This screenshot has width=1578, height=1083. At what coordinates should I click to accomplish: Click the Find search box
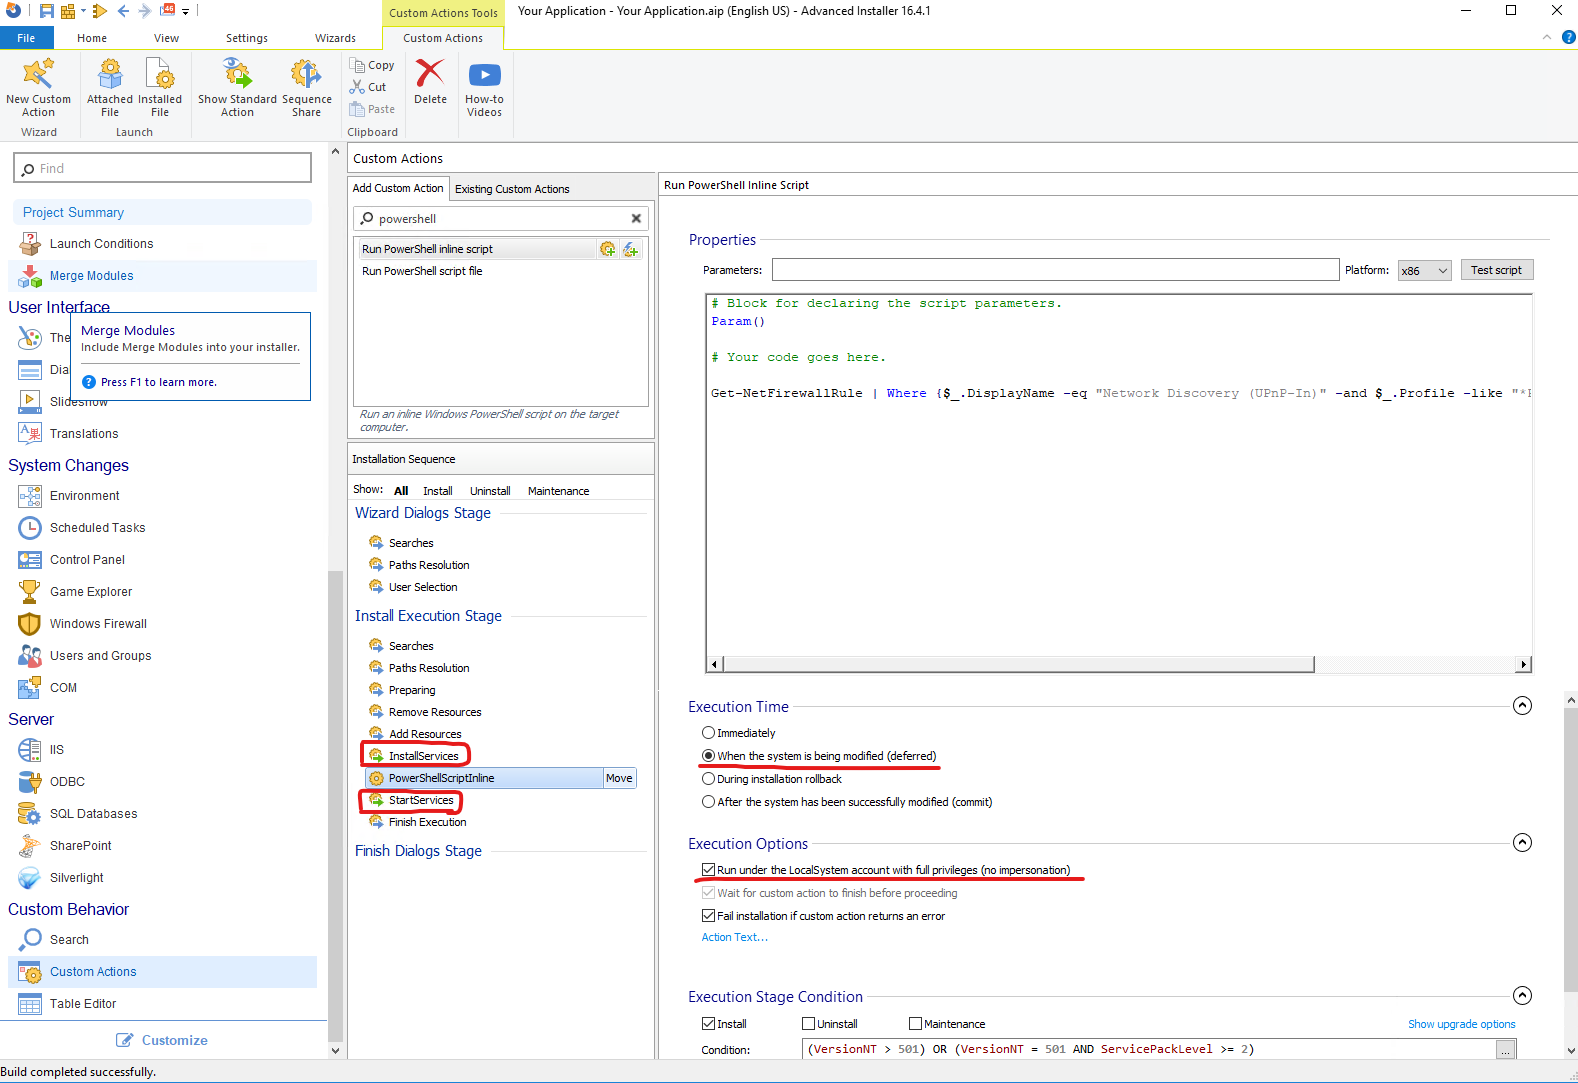click(x=162, y=168)
